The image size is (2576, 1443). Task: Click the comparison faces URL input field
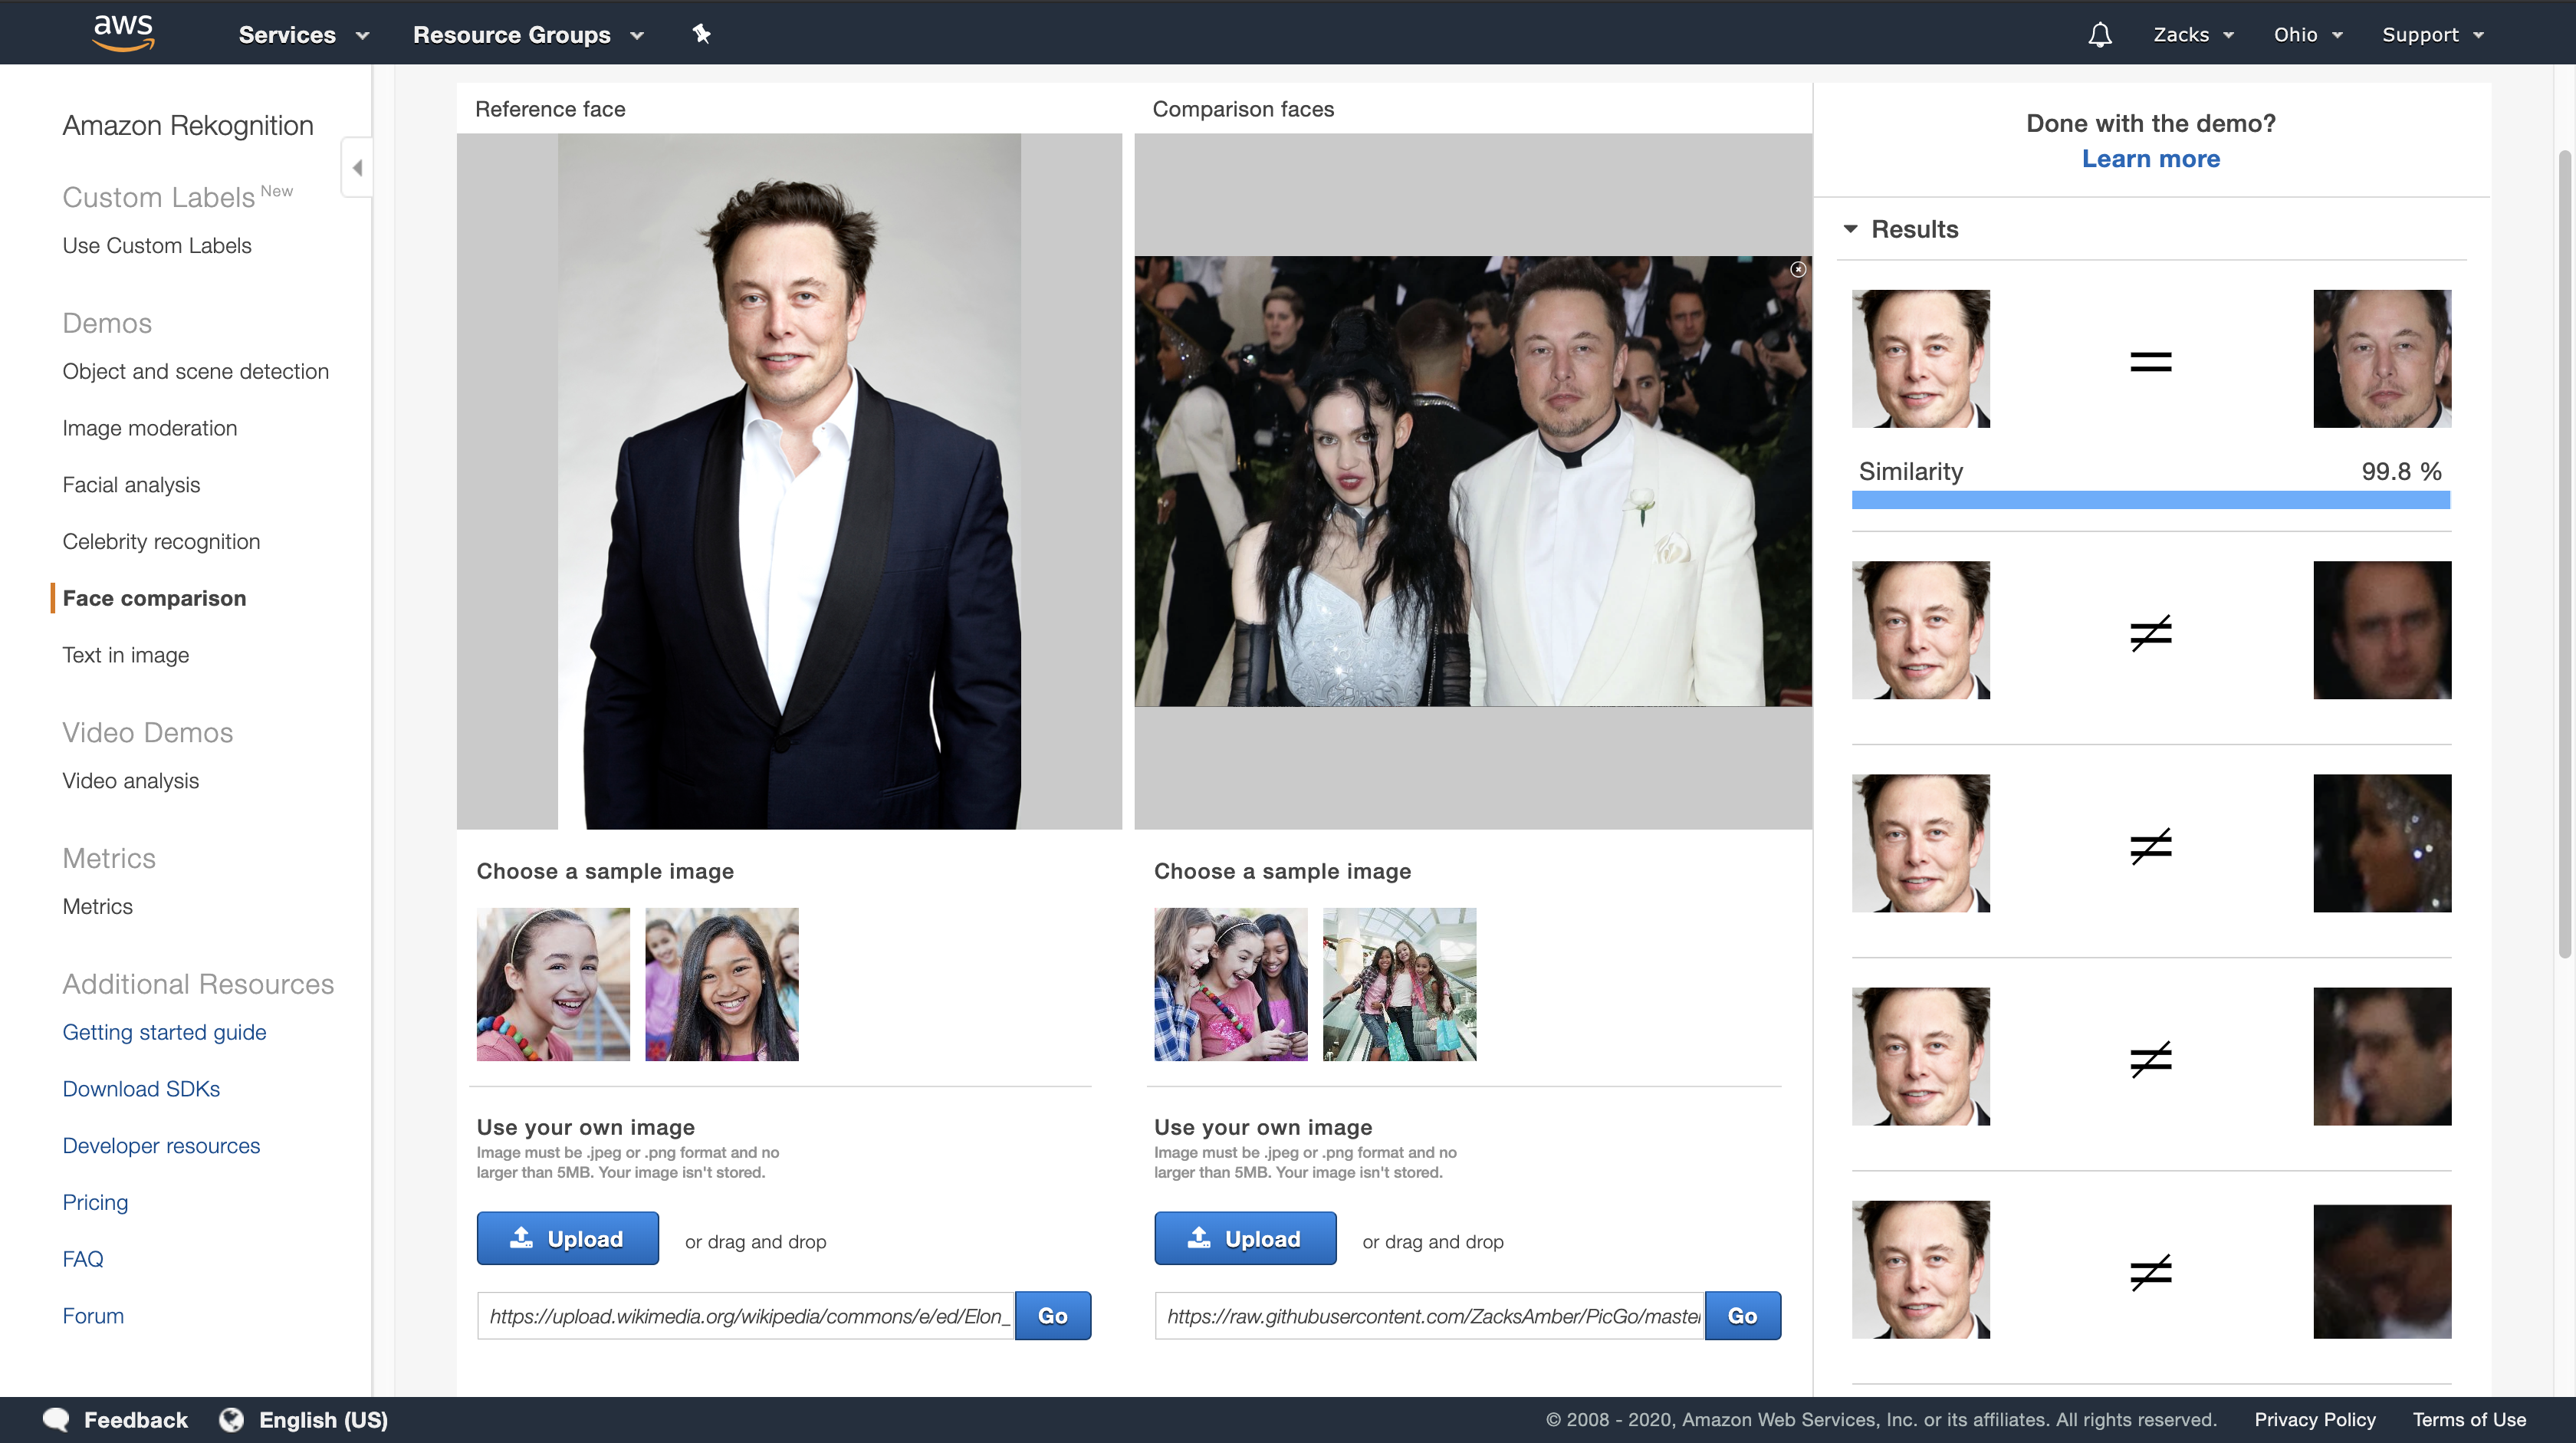click(1429, 1316)
